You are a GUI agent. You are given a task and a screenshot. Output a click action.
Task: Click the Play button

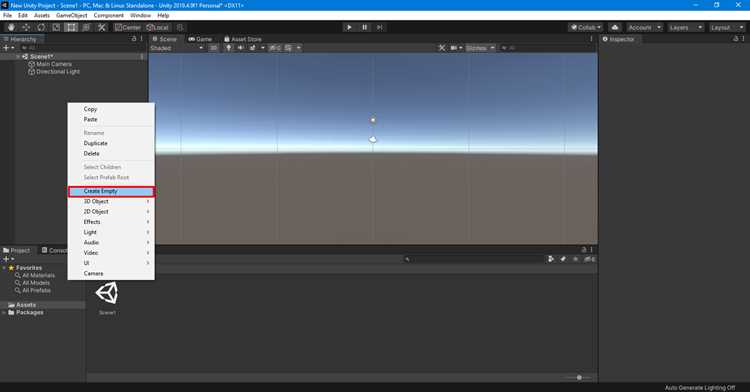tap(349, 27)
